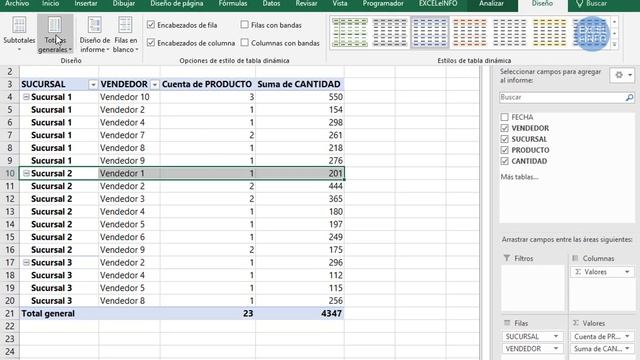
Task: Uncheck the VENDEDOR field
Action: point(504,128)
